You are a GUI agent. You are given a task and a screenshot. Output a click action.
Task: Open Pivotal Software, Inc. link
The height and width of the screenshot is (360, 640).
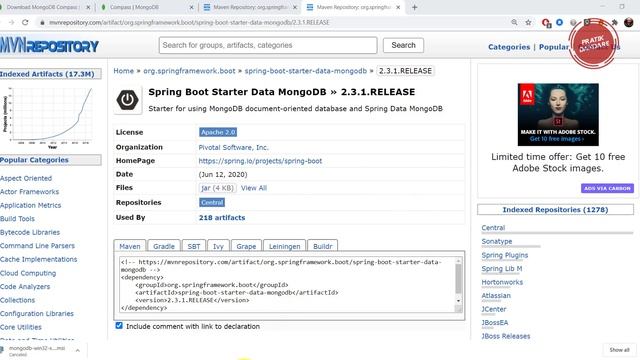coord(233,147)
